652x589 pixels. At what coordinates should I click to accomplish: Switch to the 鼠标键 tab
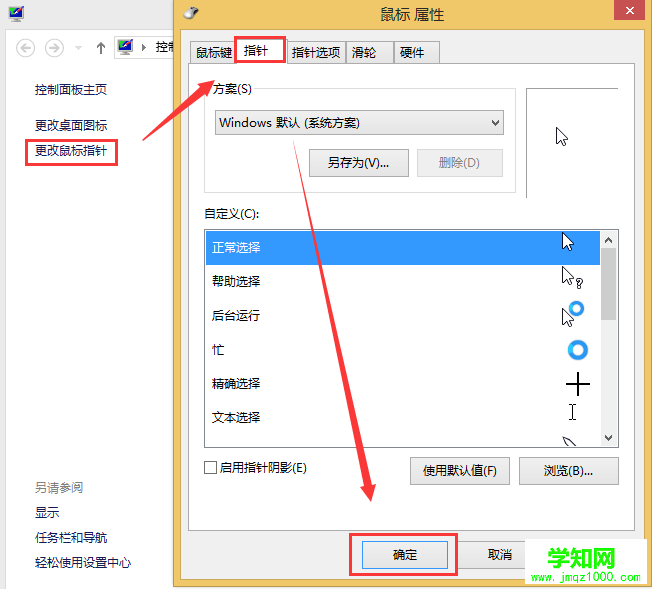[x=213, y=52]
